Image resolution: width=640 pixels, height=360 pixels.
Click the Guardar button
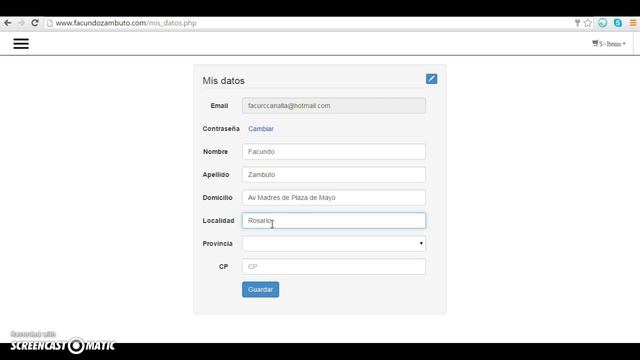260,289
